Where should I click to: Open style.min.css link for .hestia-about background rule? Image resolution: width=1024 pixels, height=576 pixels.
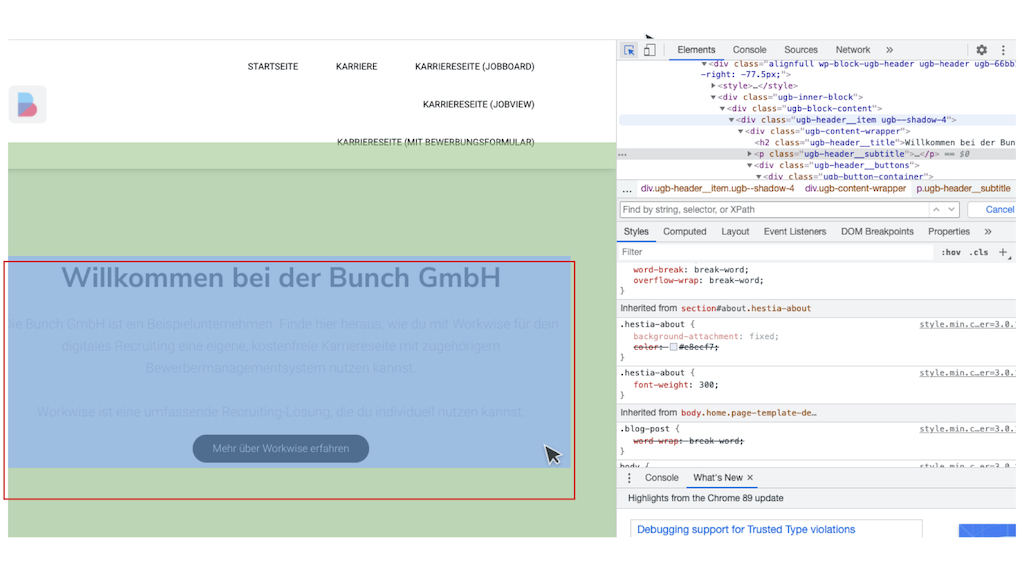click(x=967, y=325)
